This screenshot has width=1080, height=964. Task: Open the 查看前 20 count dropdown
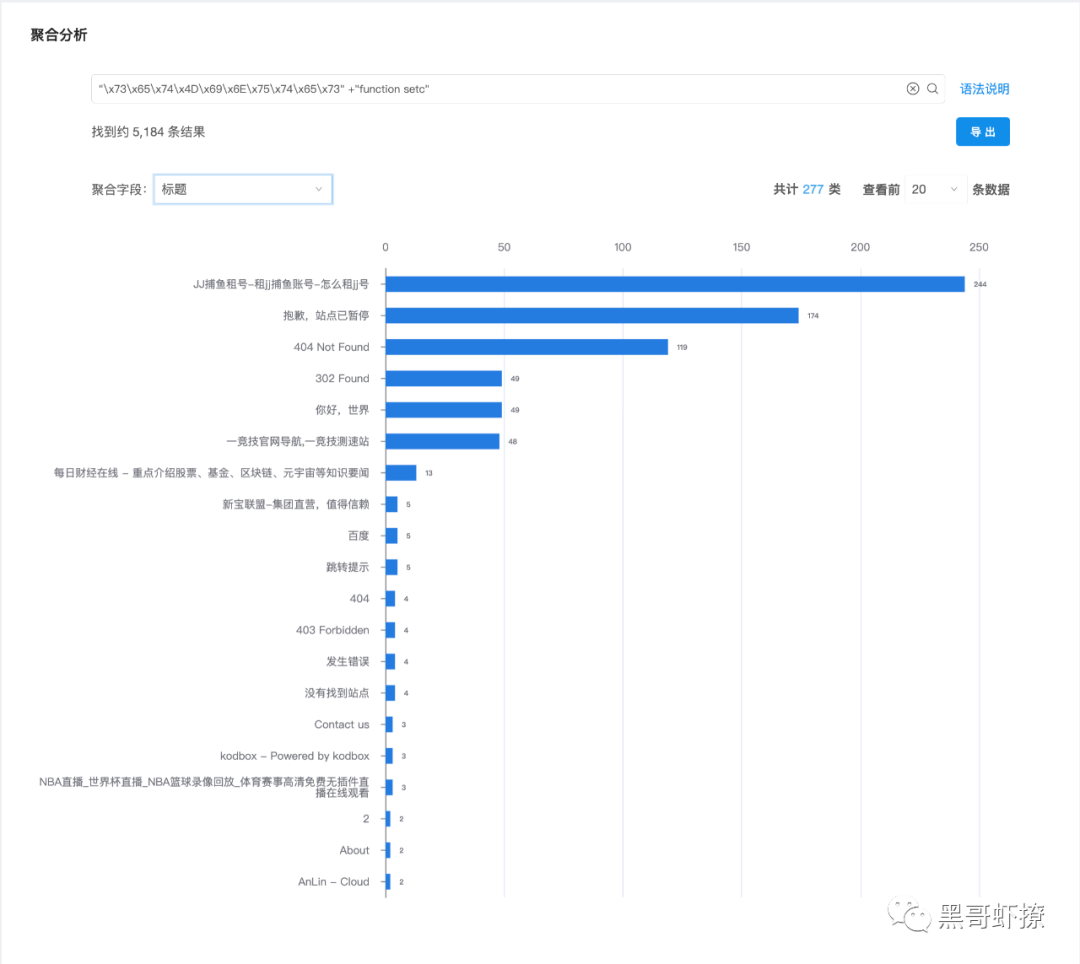tap(933, 189)
